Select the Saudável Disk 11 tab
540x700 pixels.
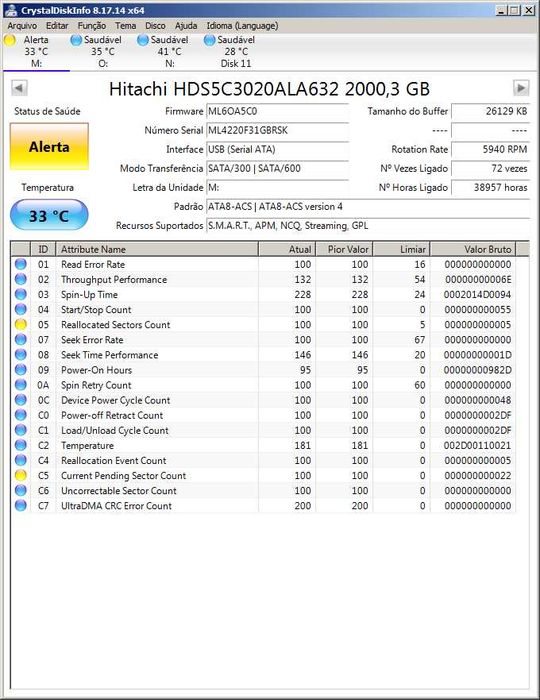(236, 52)
